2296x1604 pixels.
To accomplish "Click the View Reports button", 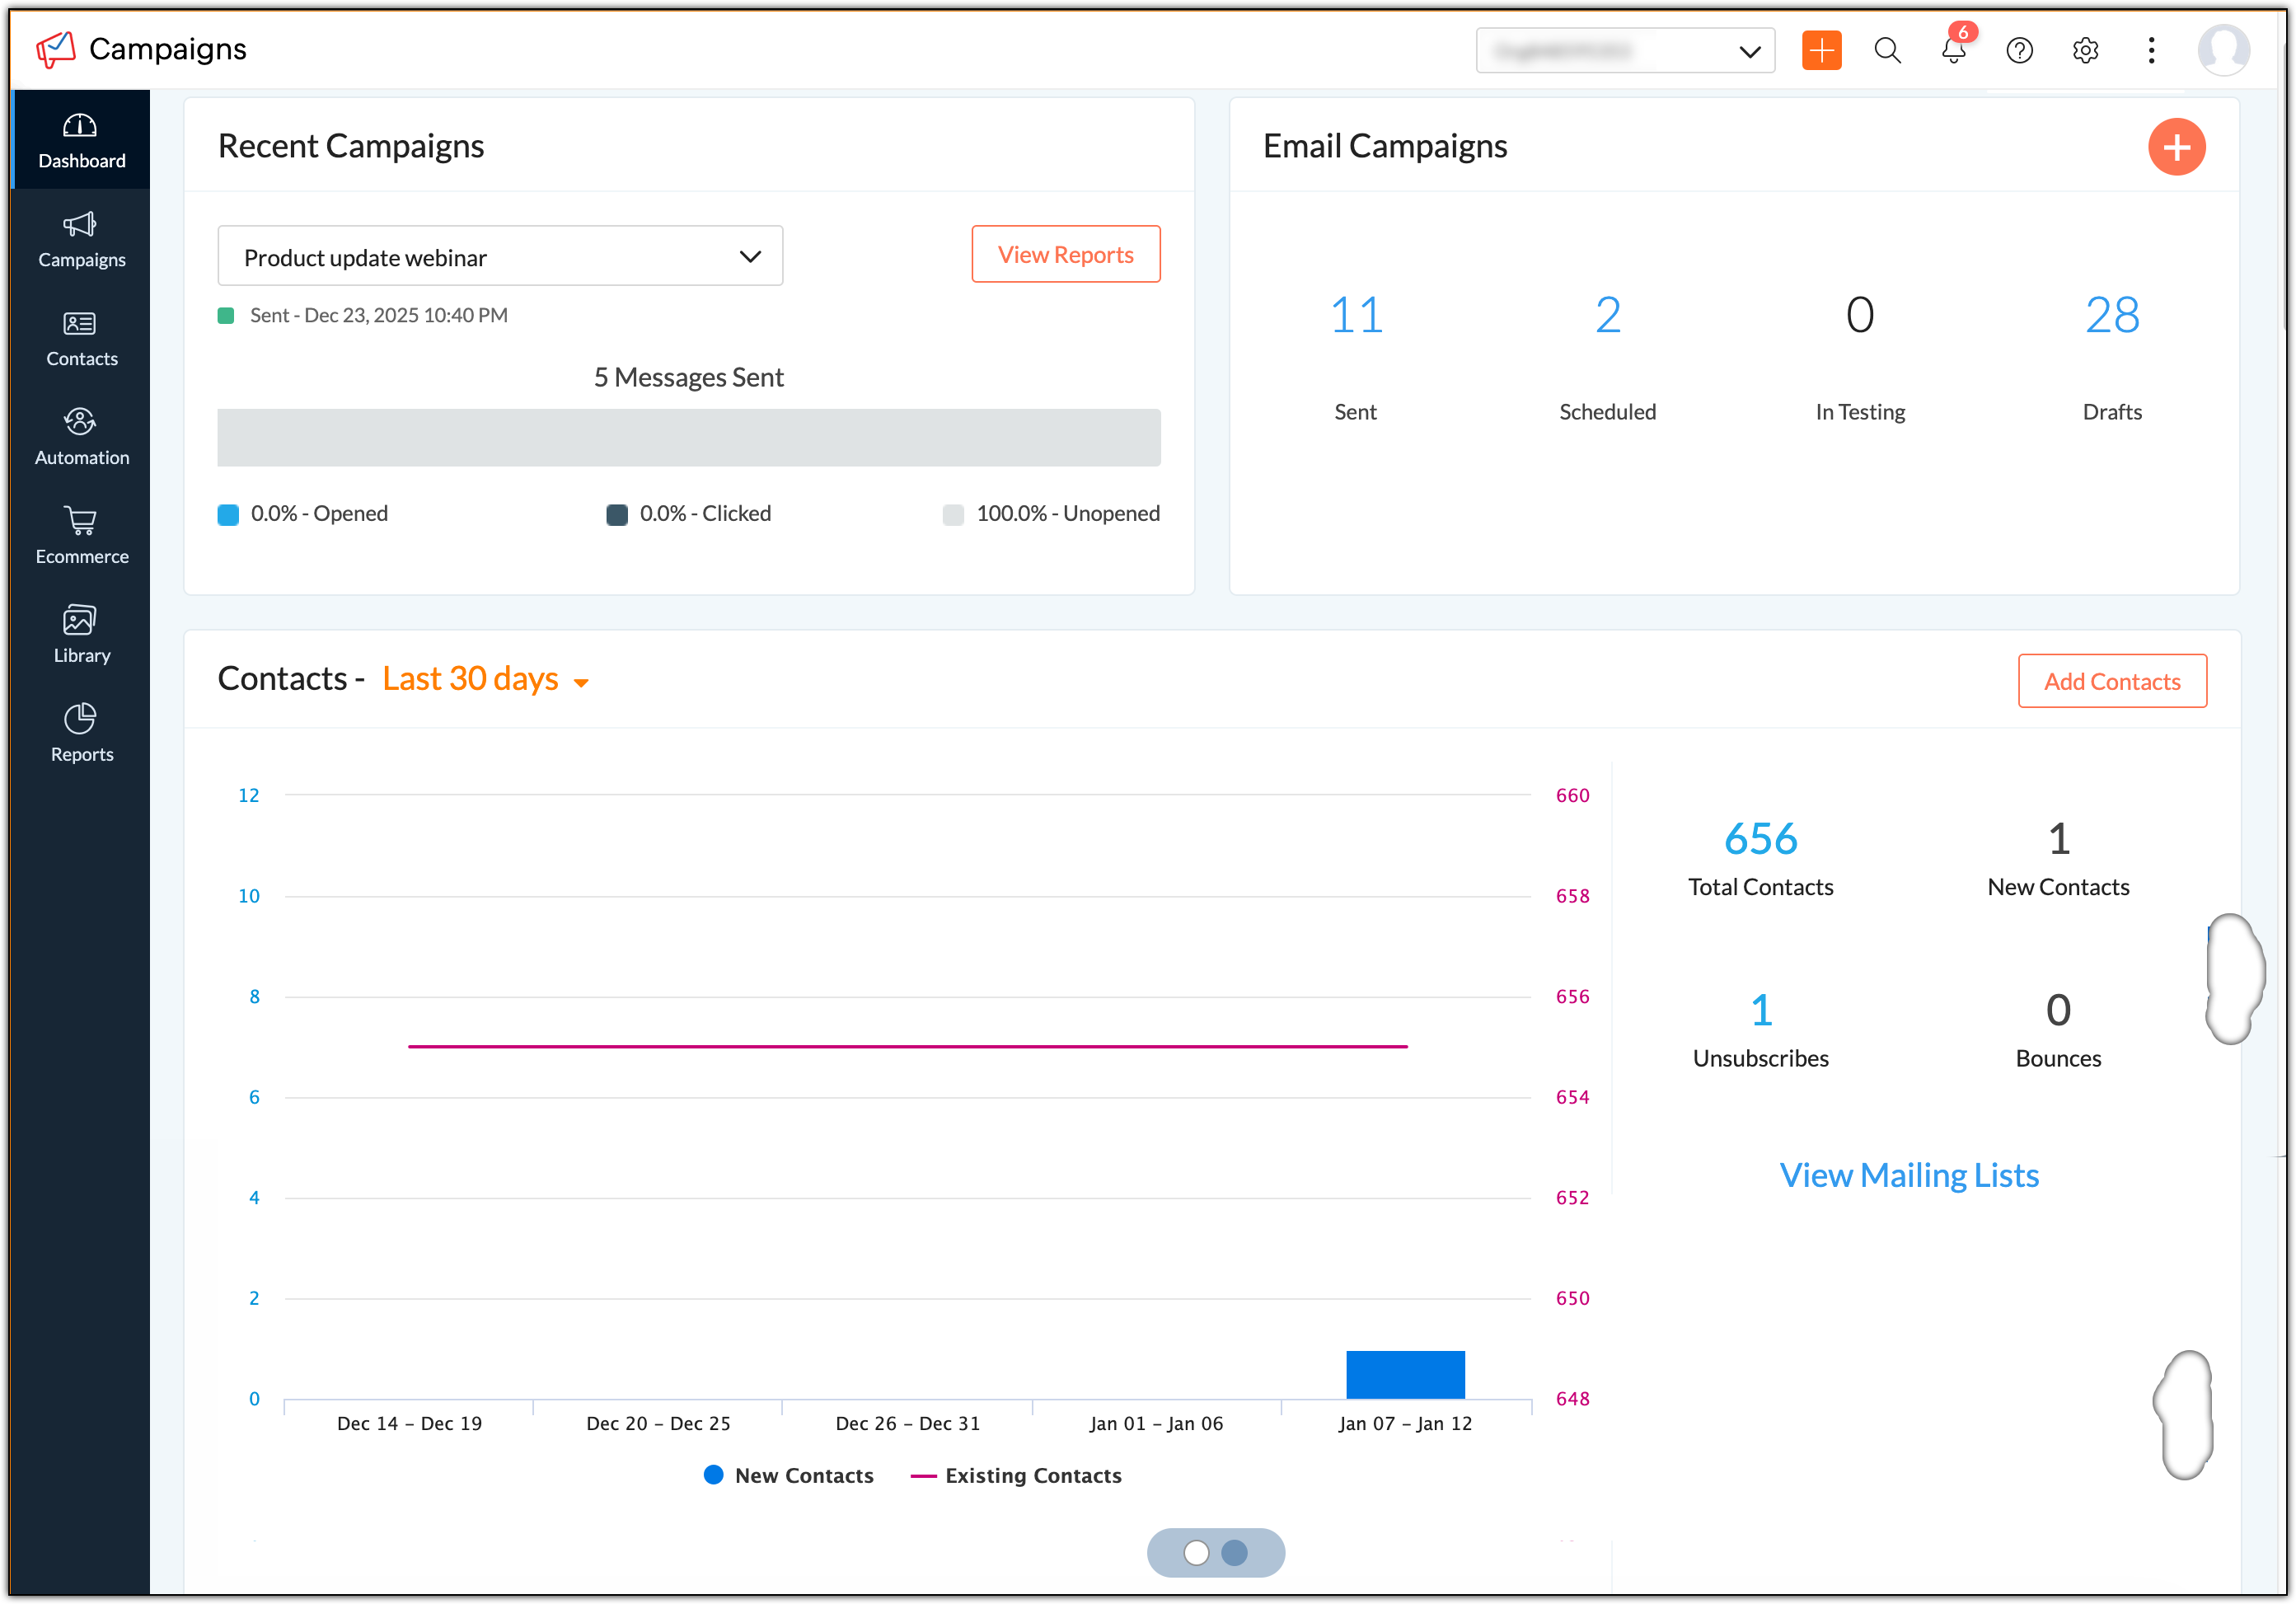I will point(1065,255).
